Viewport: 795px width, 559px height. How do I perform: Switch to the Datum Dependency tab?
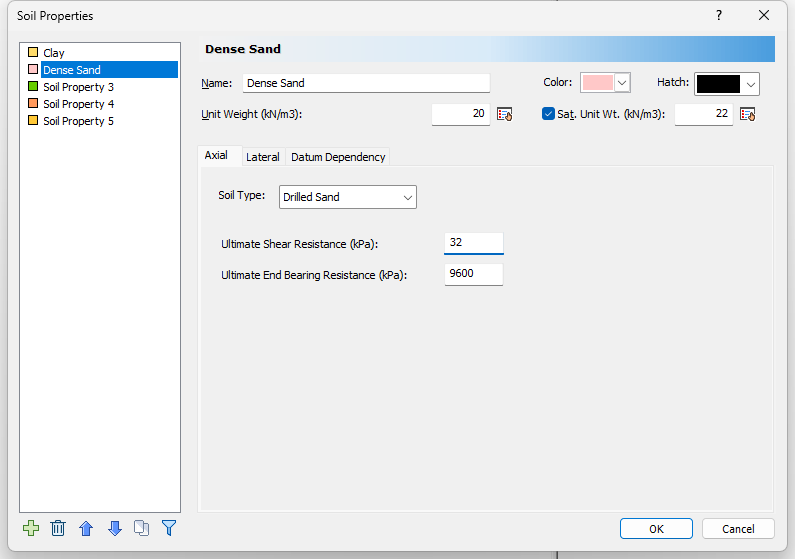[x=338, y=157]
